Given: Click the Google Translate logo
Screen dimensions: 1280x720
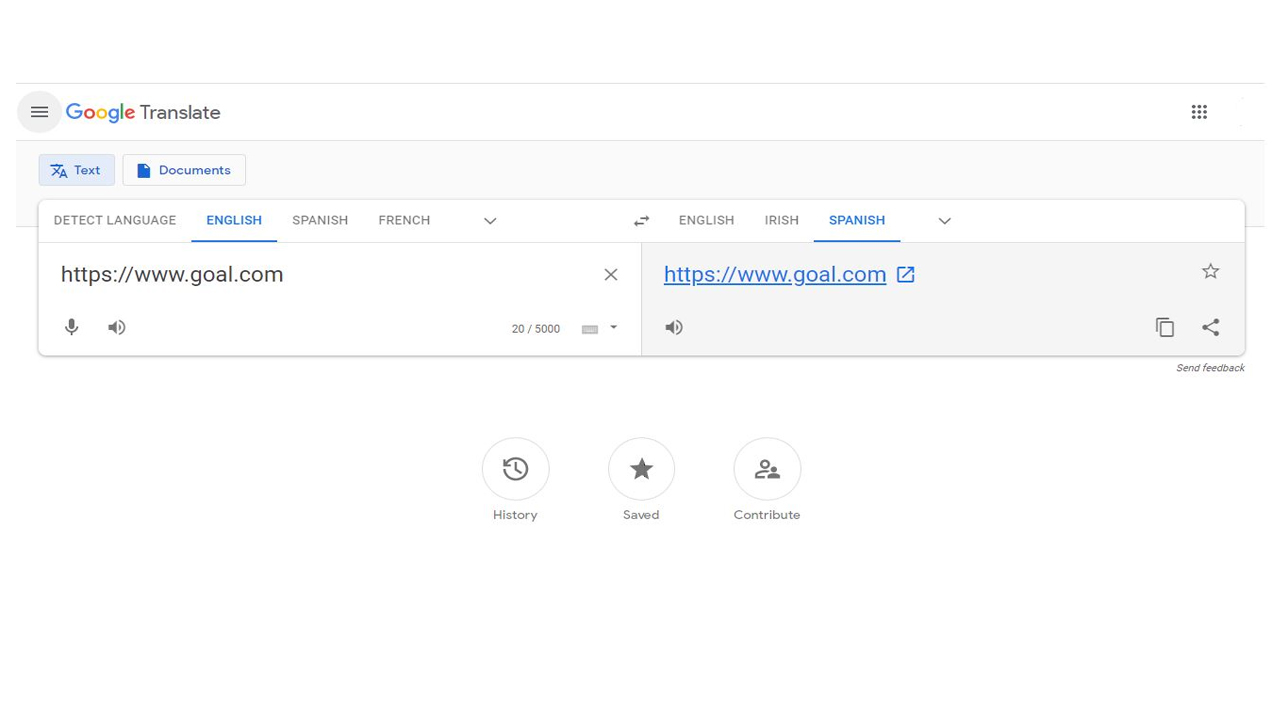Looking at the screenshot, I should [143, 113].
